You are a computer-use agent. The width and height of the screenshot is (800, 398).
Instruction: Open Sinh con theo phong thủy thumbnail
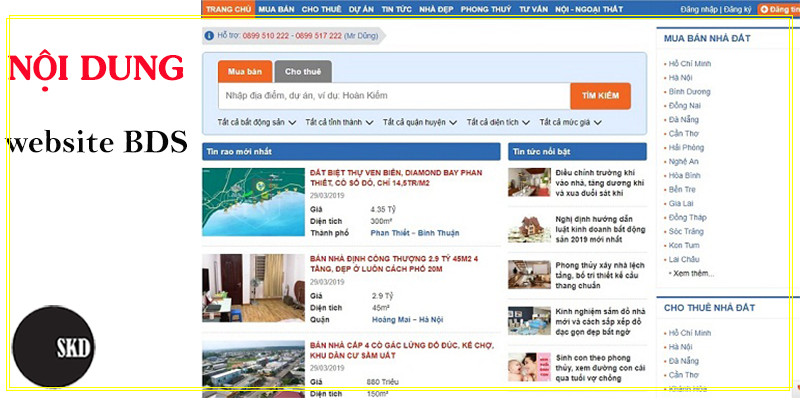point(529,367)
